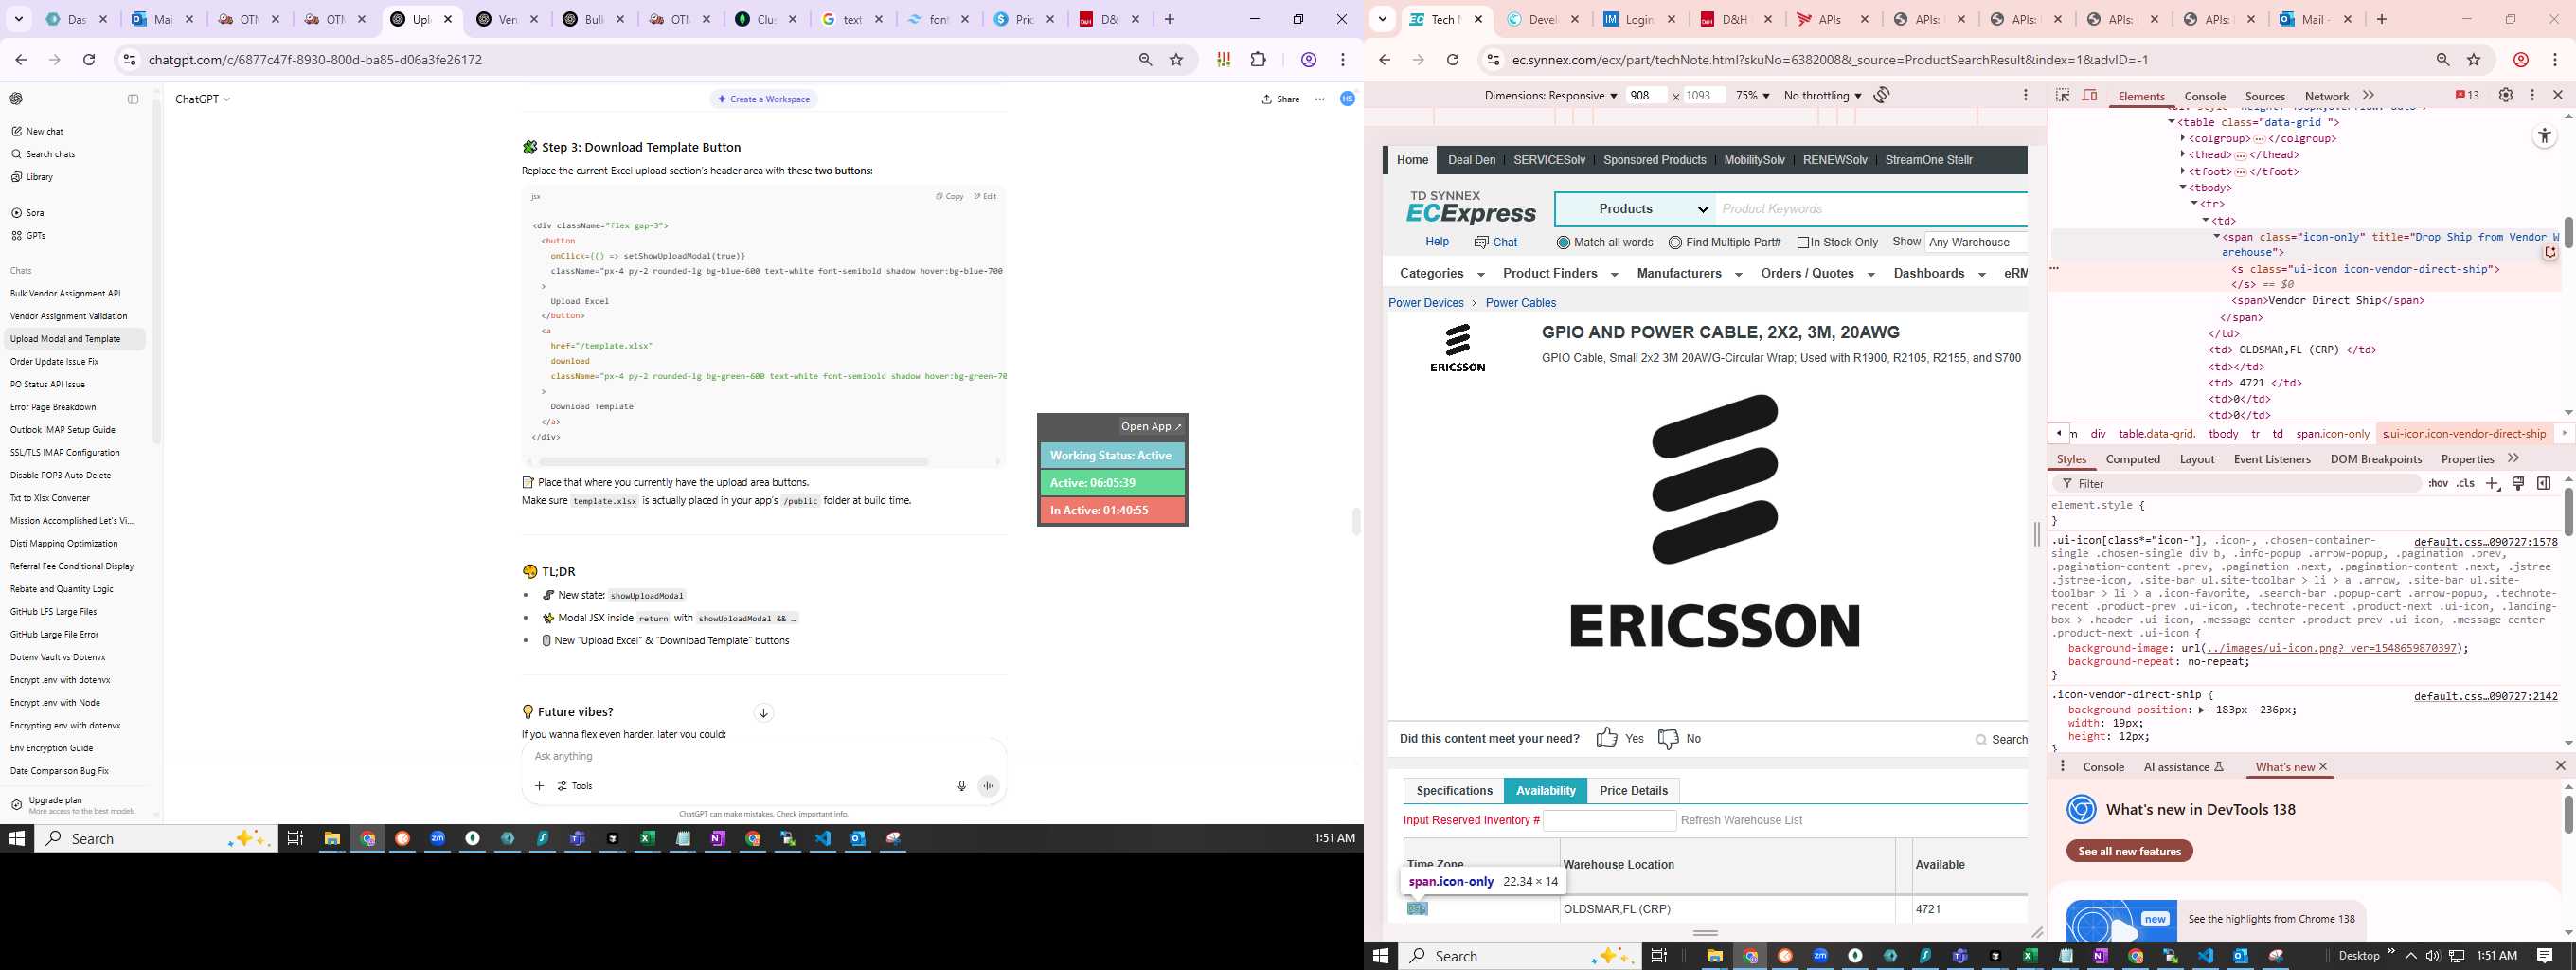2576x970 pixels.
Task: Collapse the ChatGPT sidebar toggle icon
Action: click(133, 99)
